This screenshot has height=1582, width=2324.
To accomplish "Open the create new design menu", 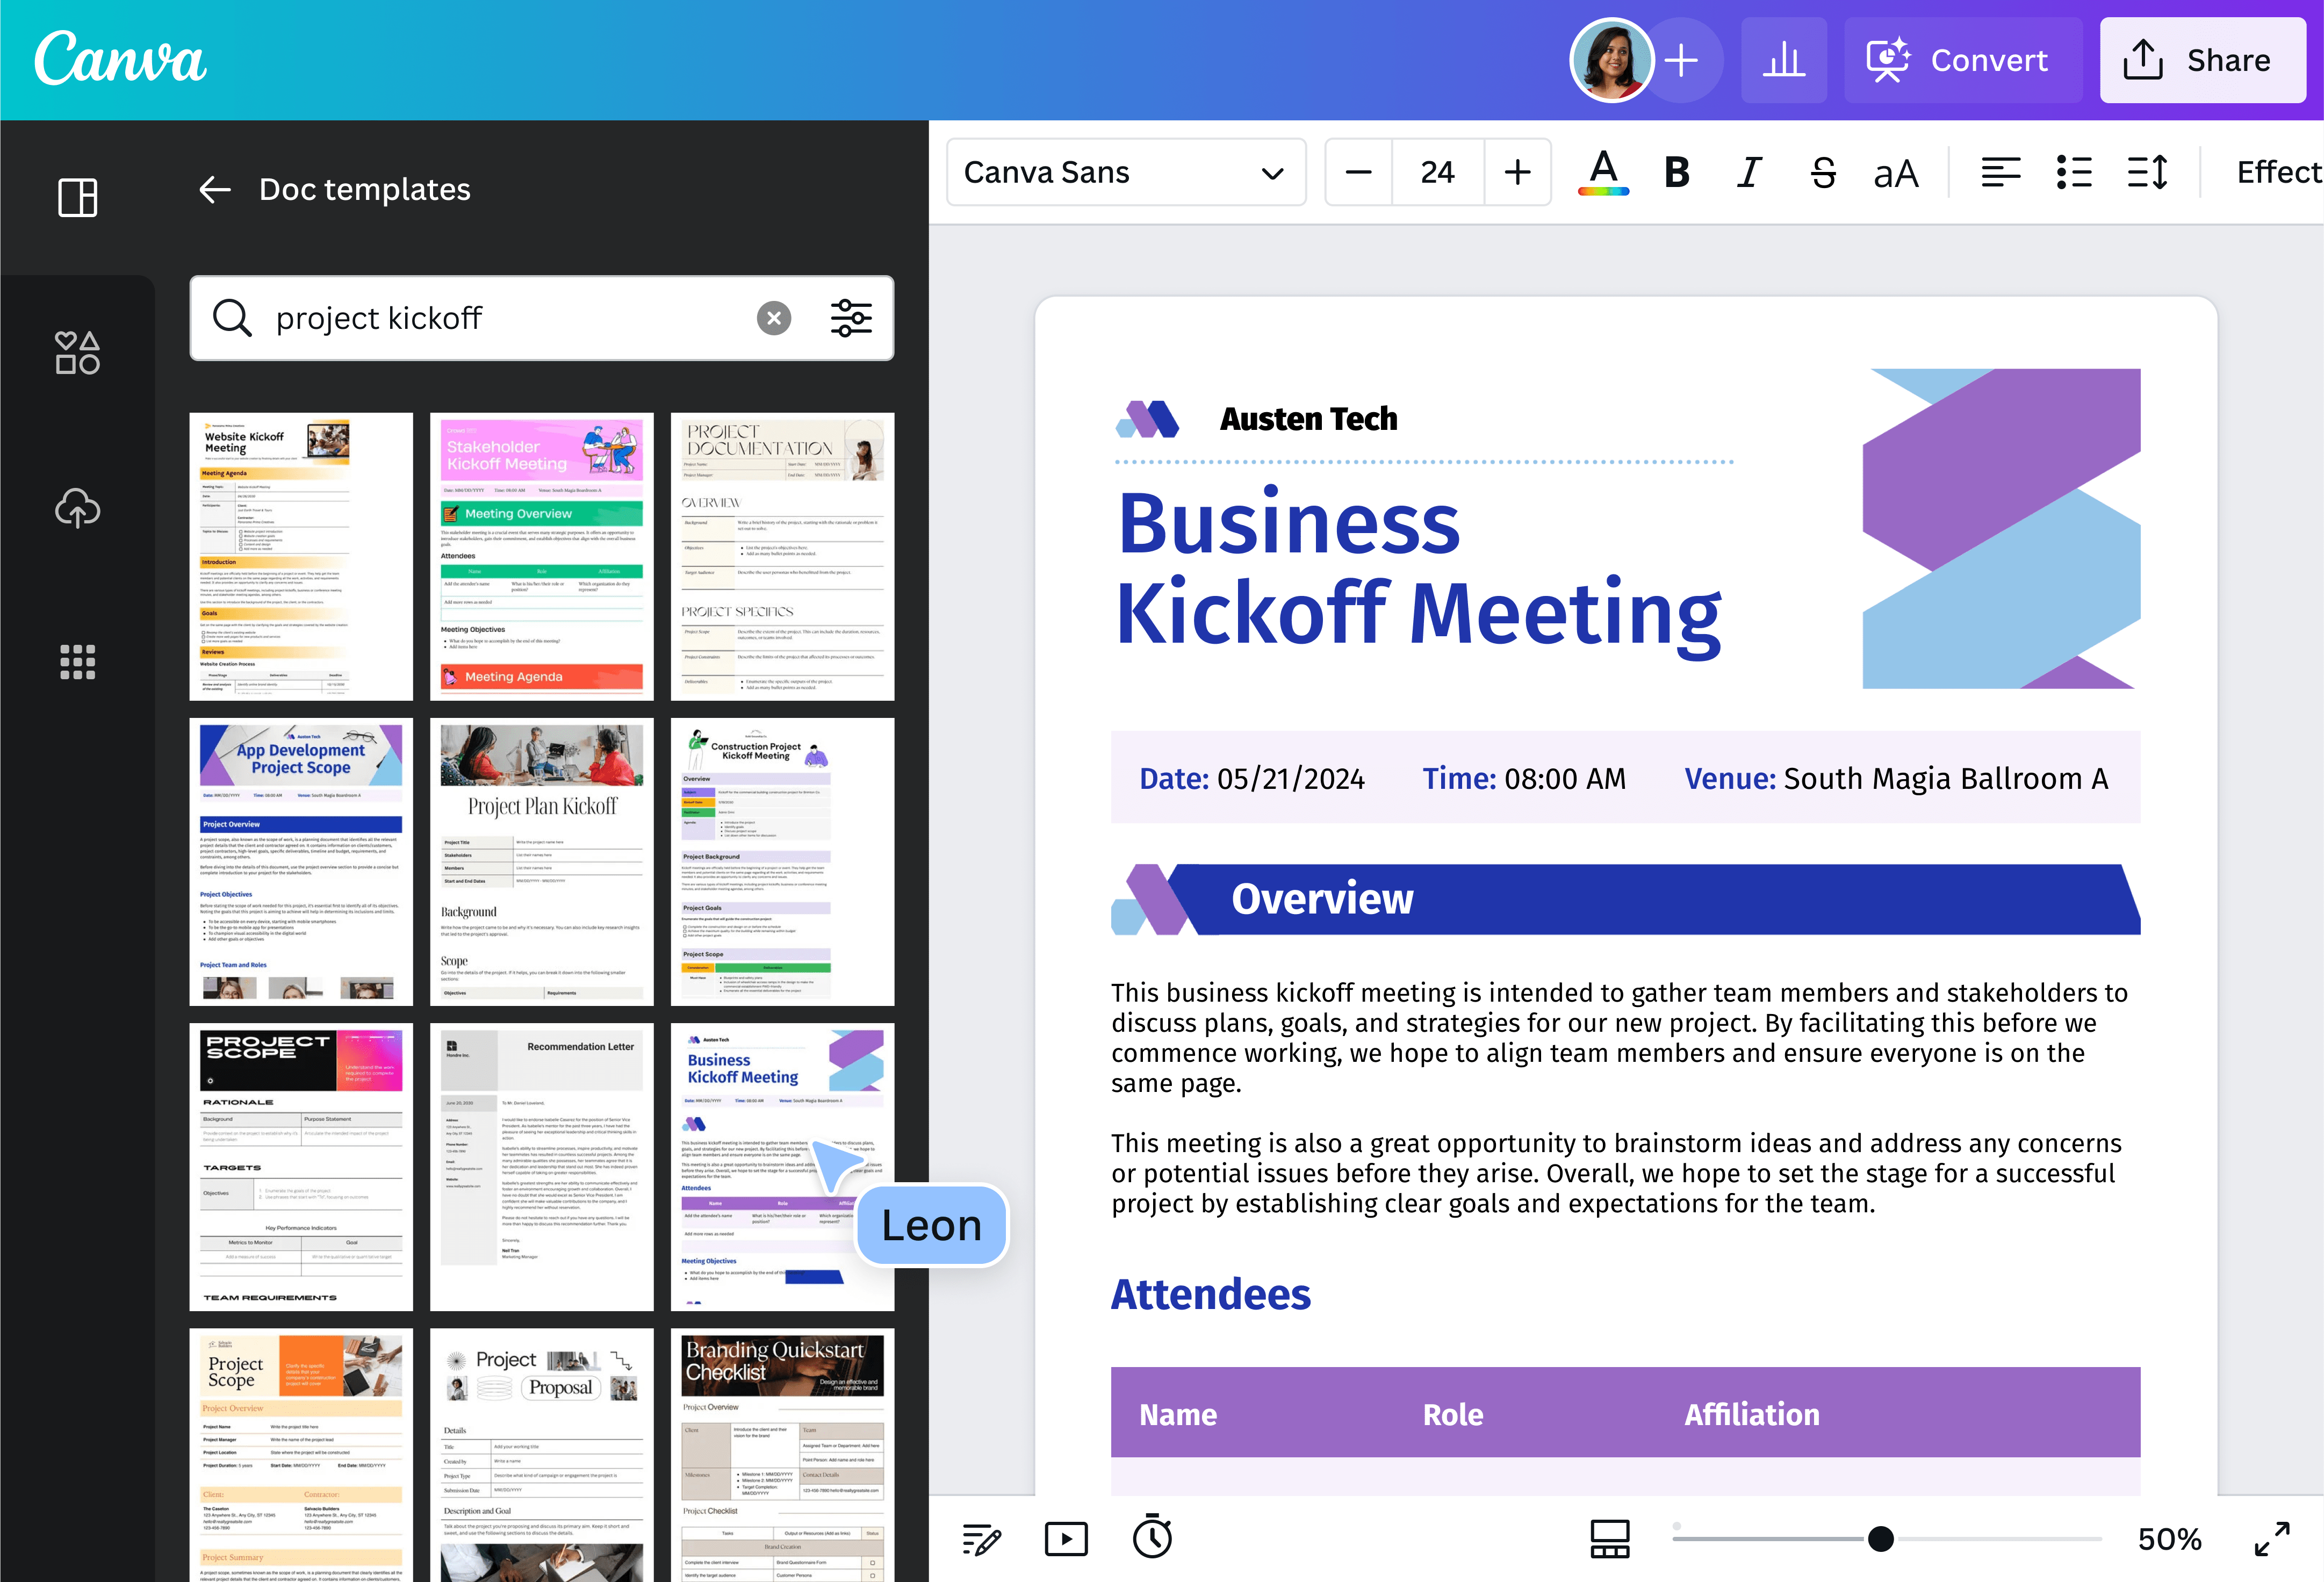I will coord(1682,60).
